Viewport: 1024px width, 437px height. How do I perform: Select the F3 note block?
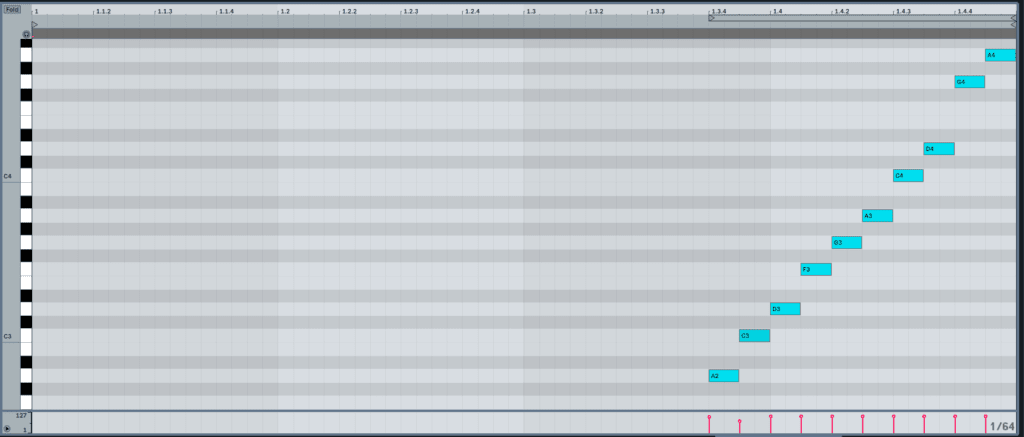(816, 269)
